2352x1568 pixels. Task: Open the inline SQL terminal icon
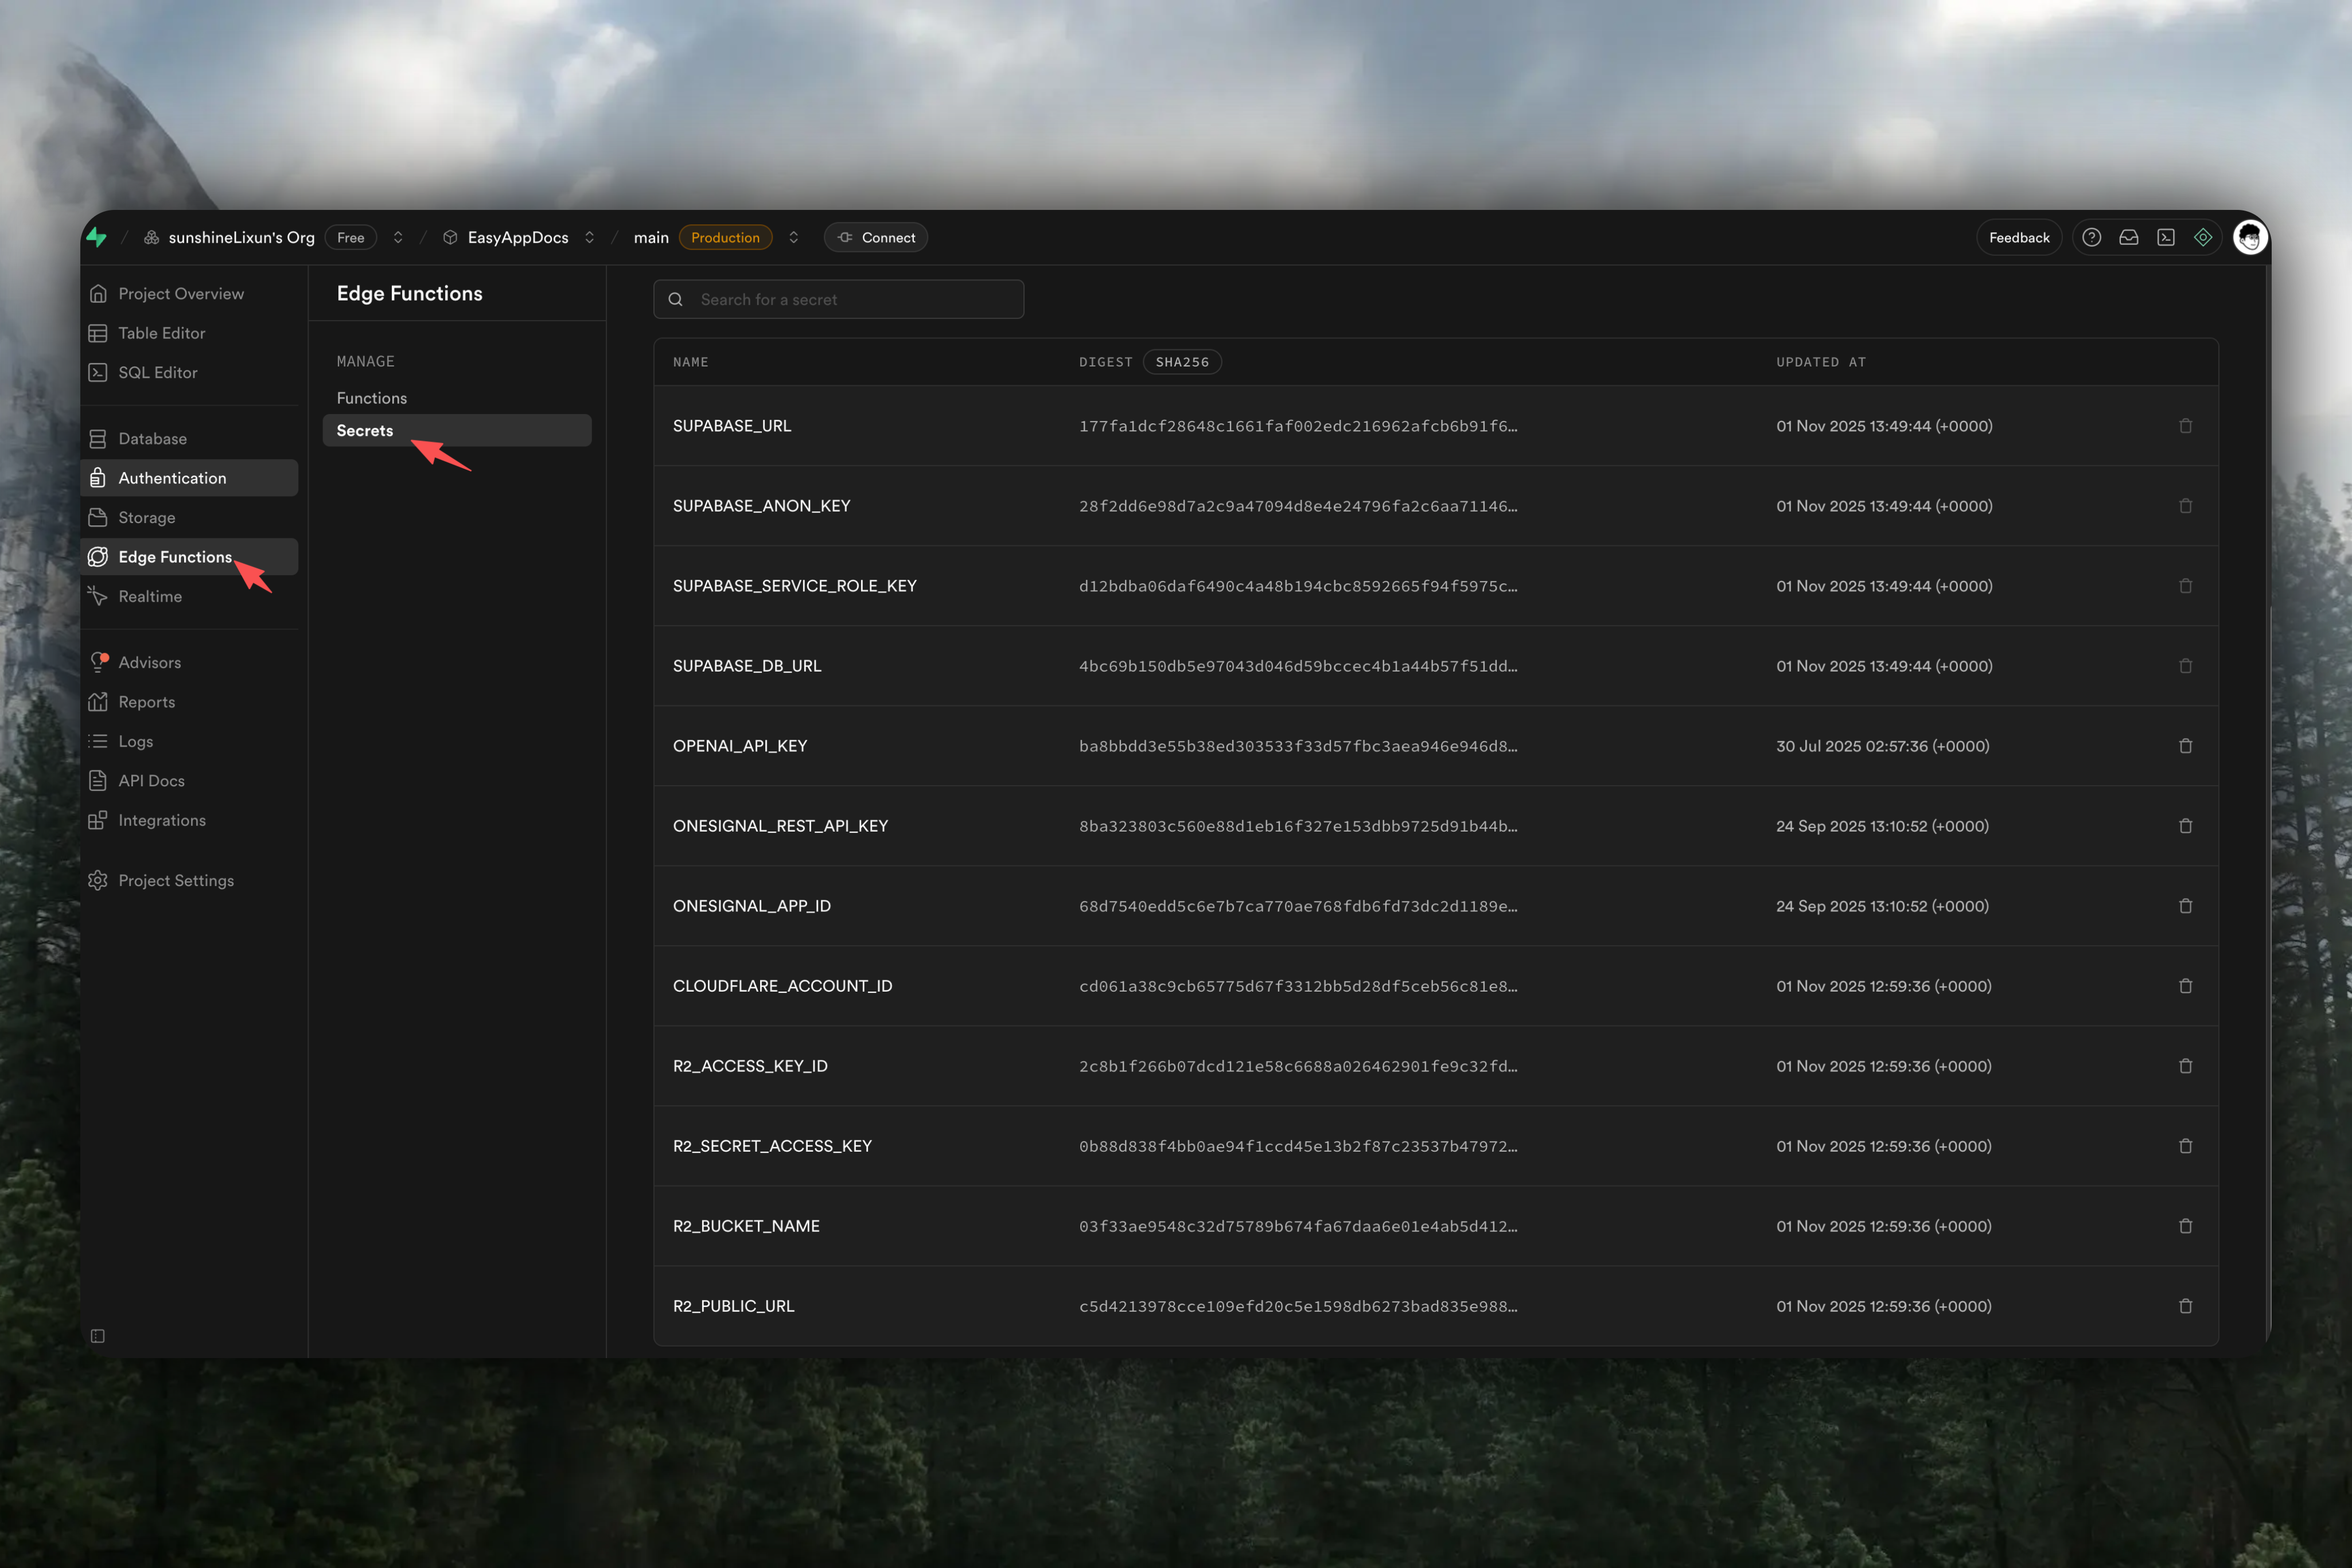point(2165,237)
